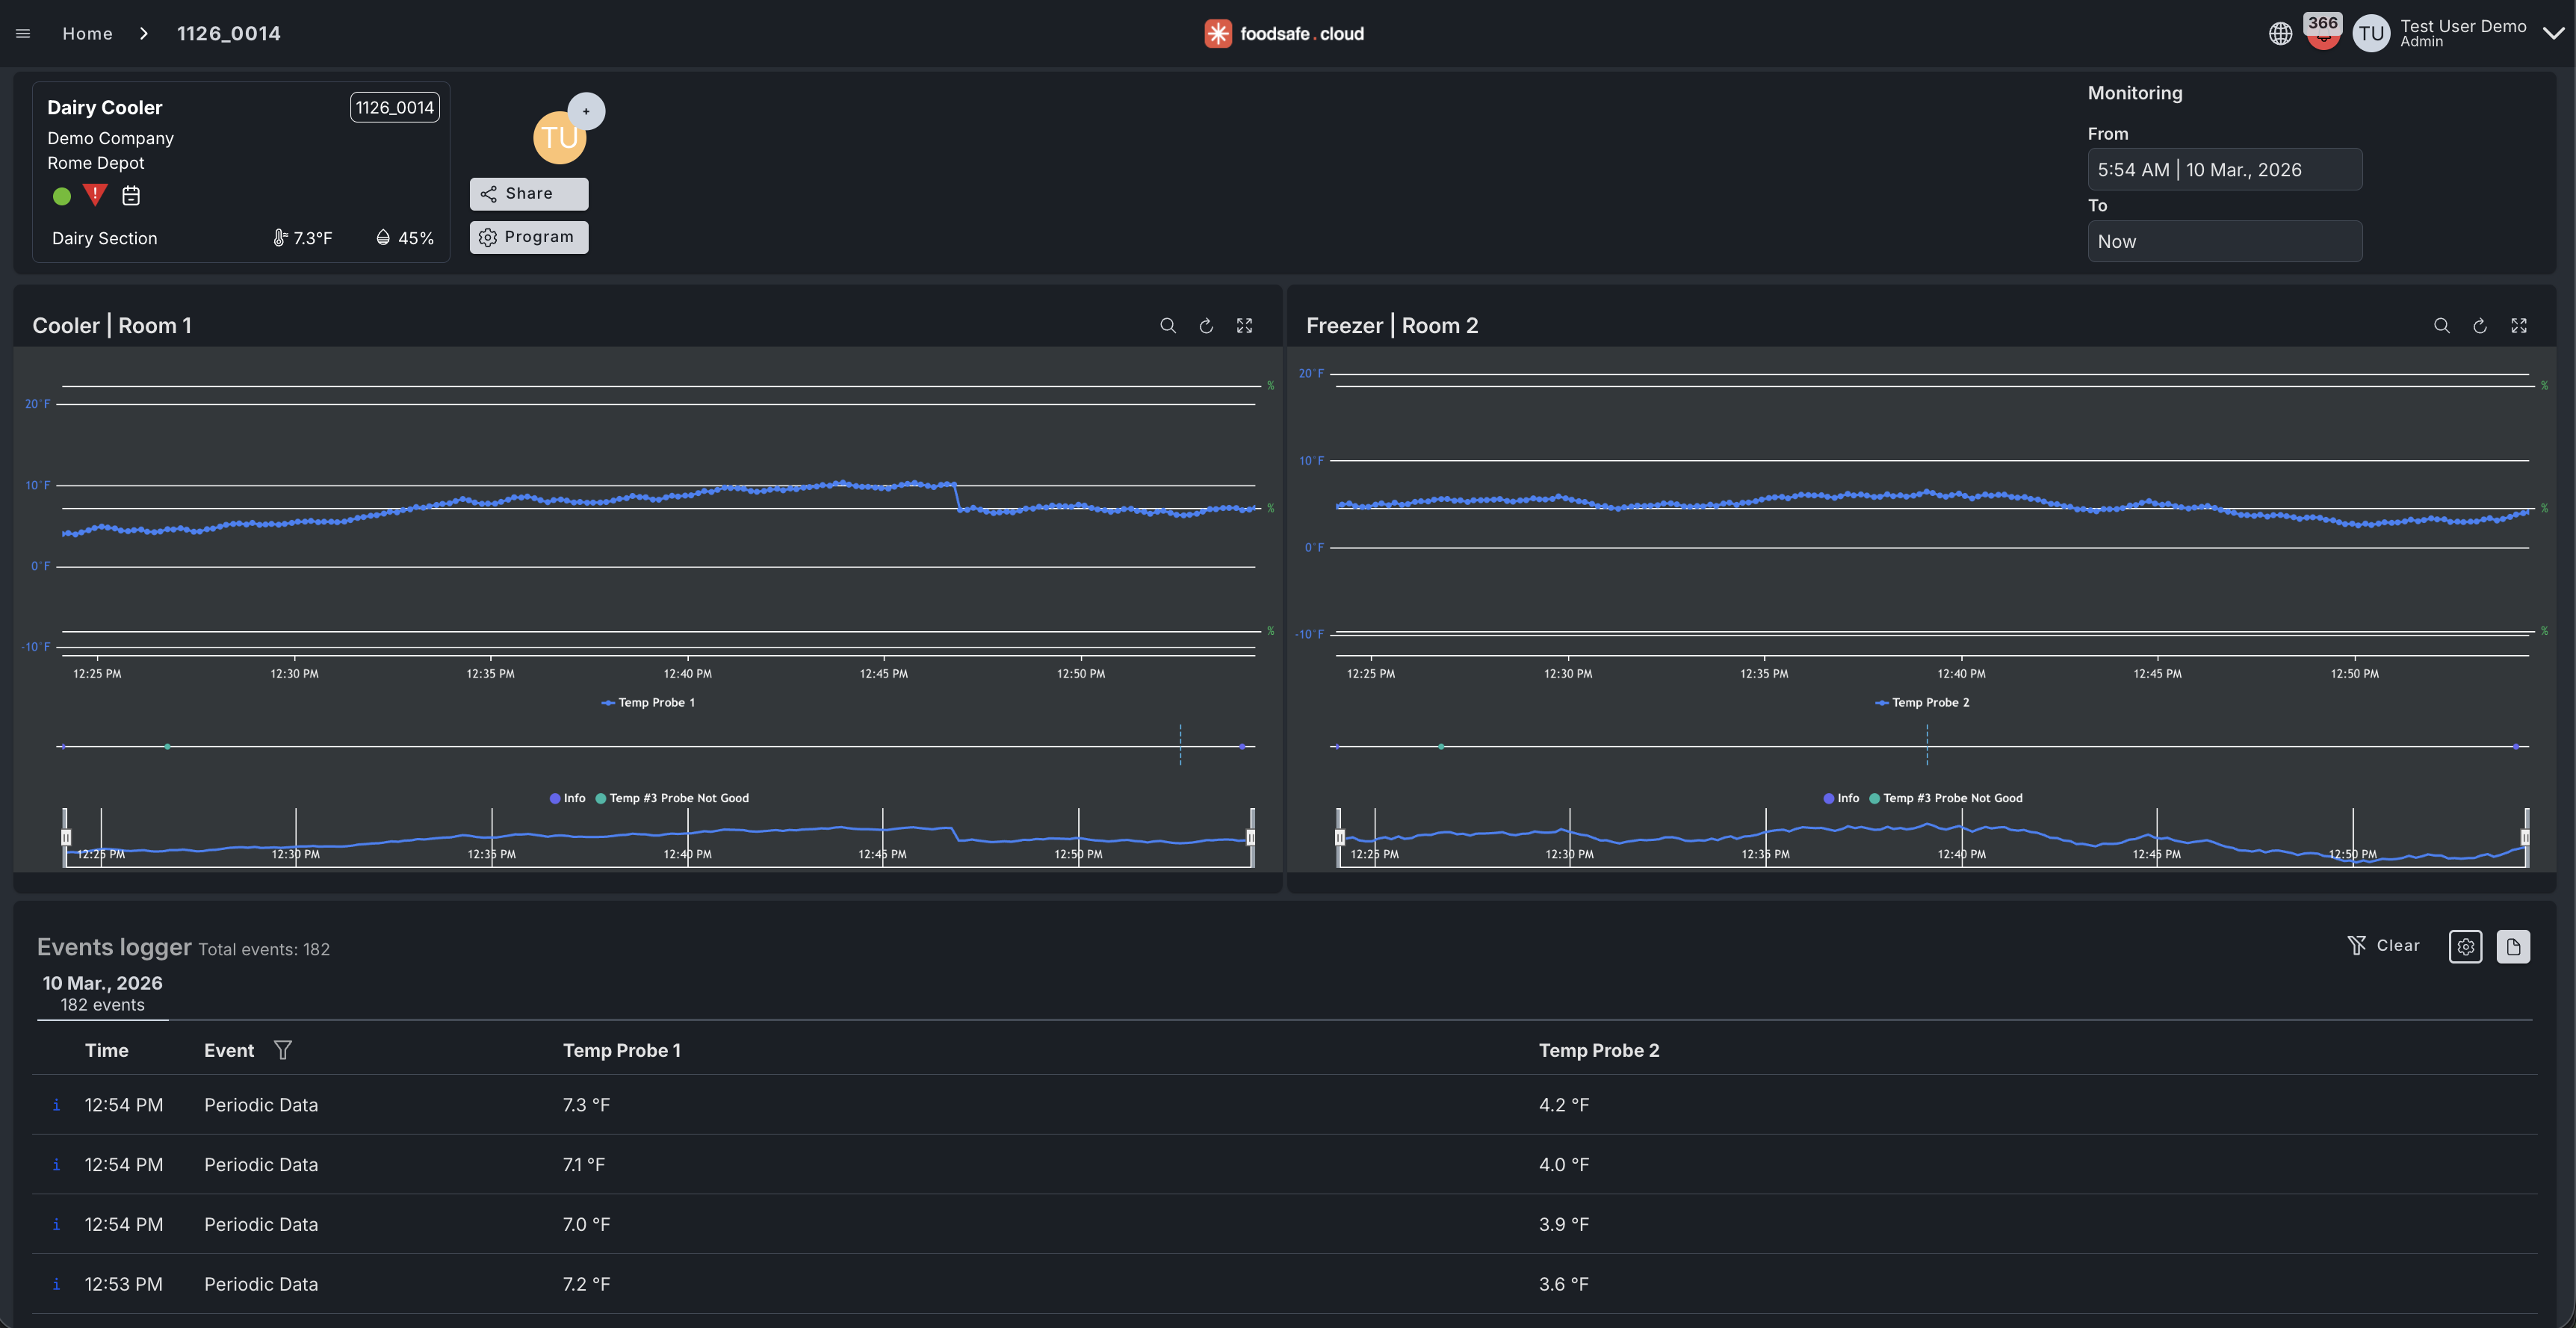Image resolution: width=2576 pixels, height=1328 pixels.
Task: Refresh the Cooler Room 1 chart data
Action: 1206,325
